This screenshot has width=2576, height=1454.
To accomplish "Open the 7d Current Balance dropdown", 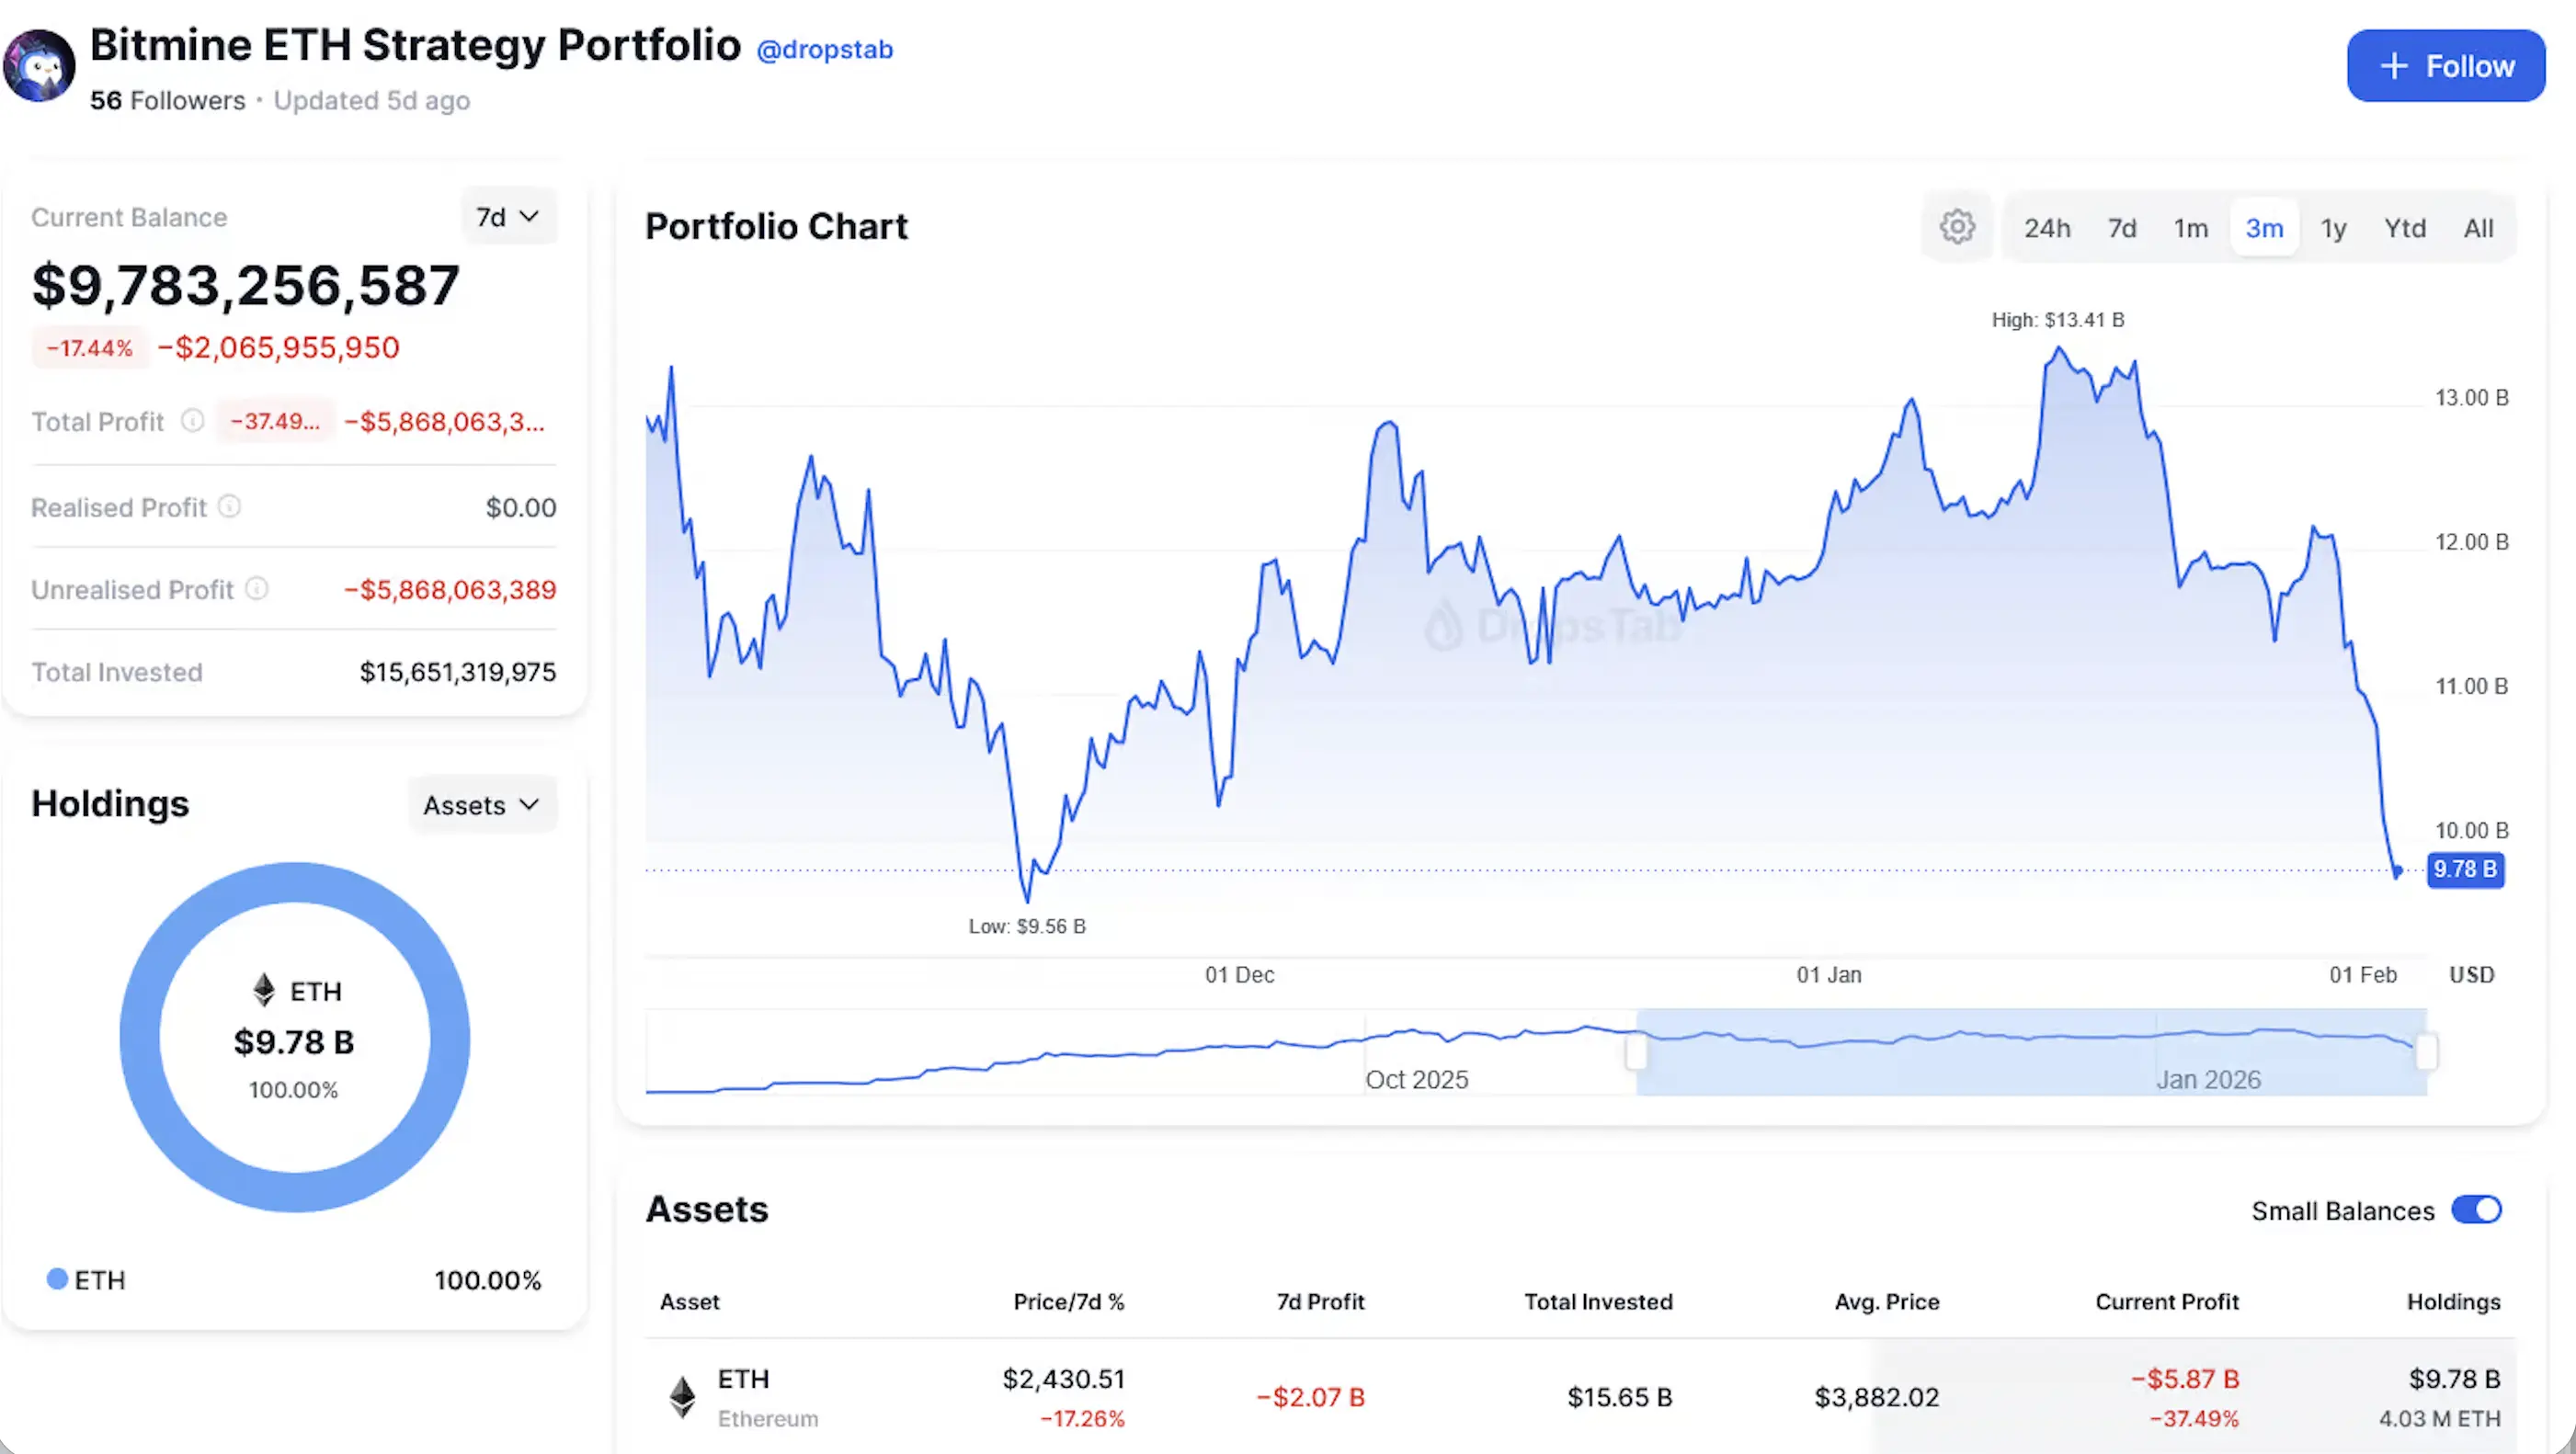I will pos(507,217).
